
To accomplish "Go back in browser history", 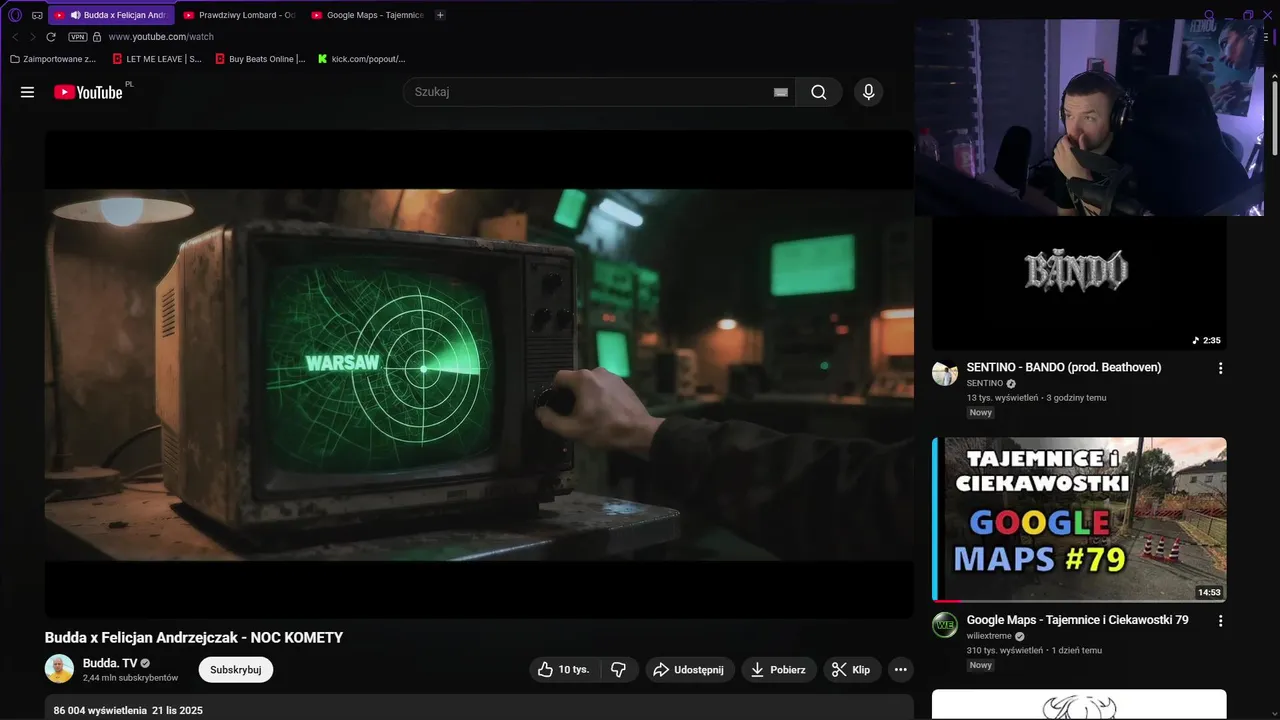I will (15, 37).
